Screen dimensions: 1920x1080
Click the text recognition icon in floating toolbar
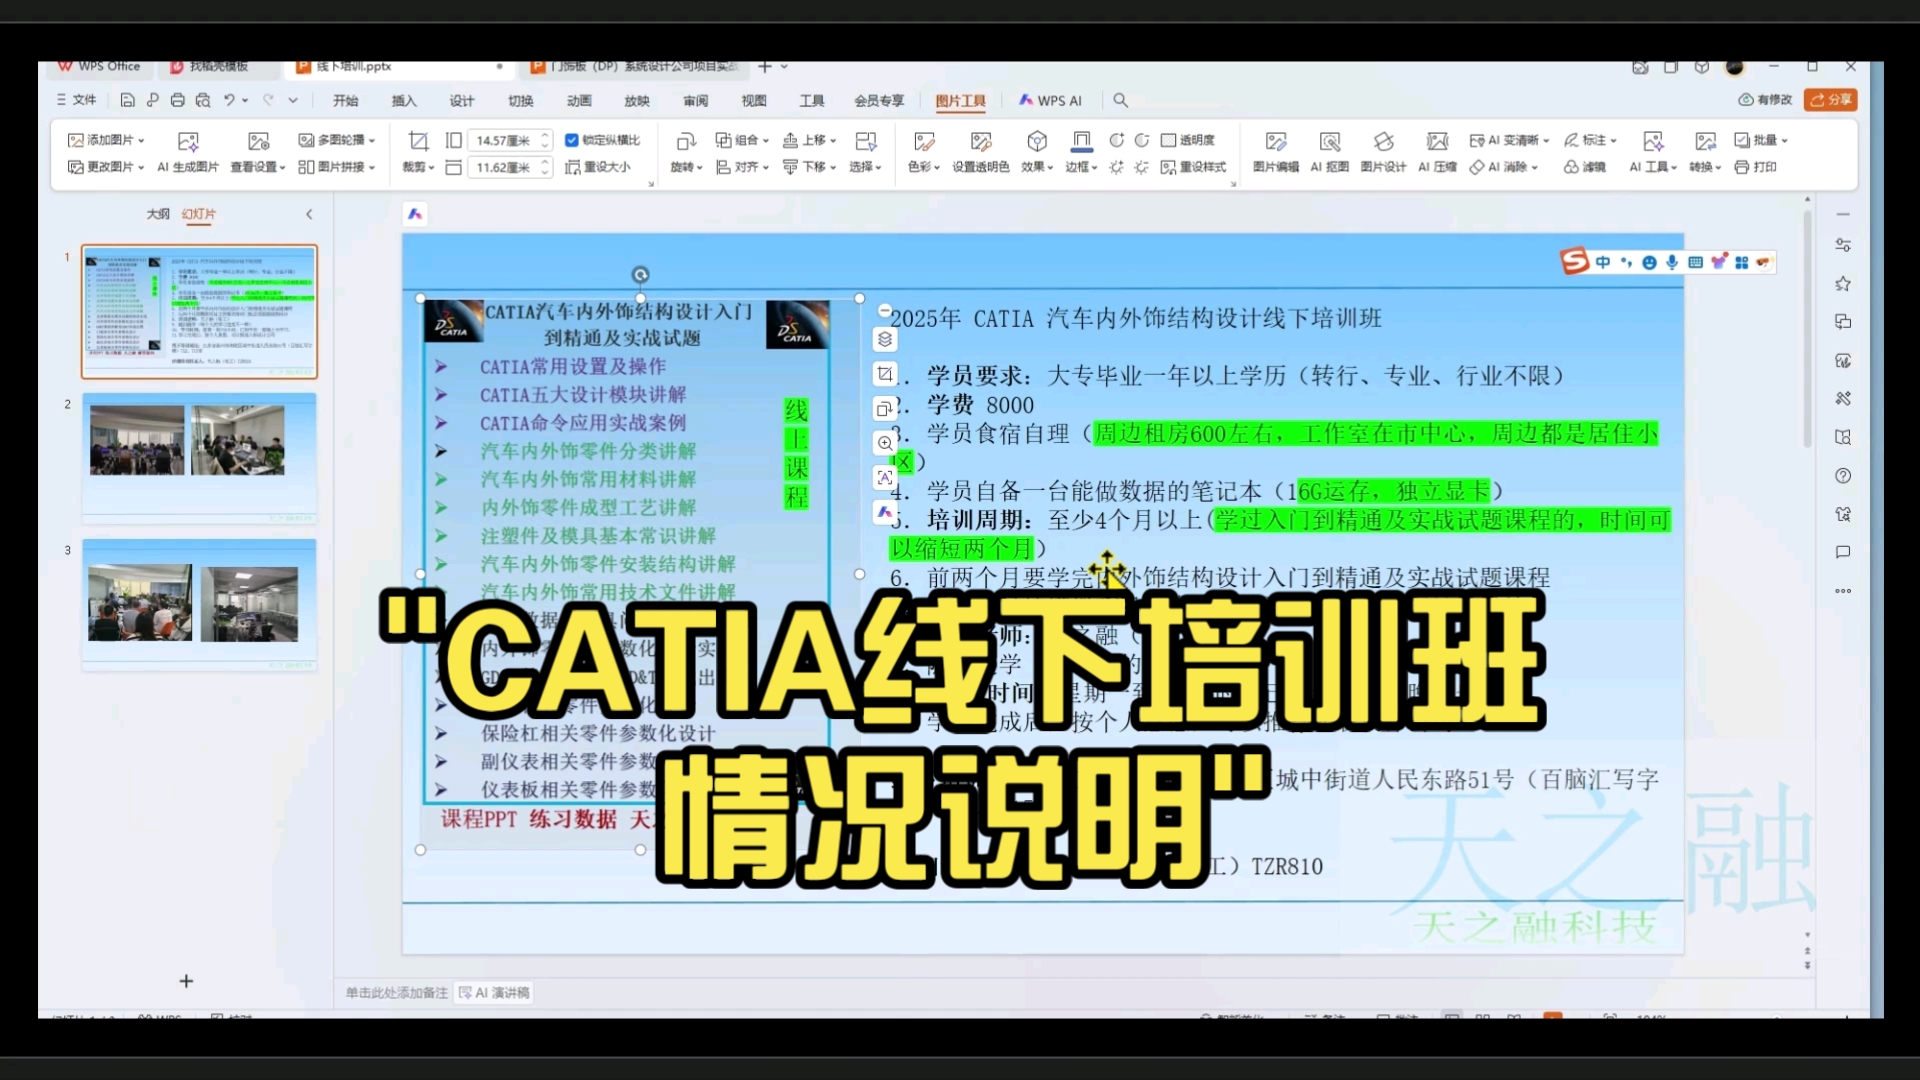885,478
